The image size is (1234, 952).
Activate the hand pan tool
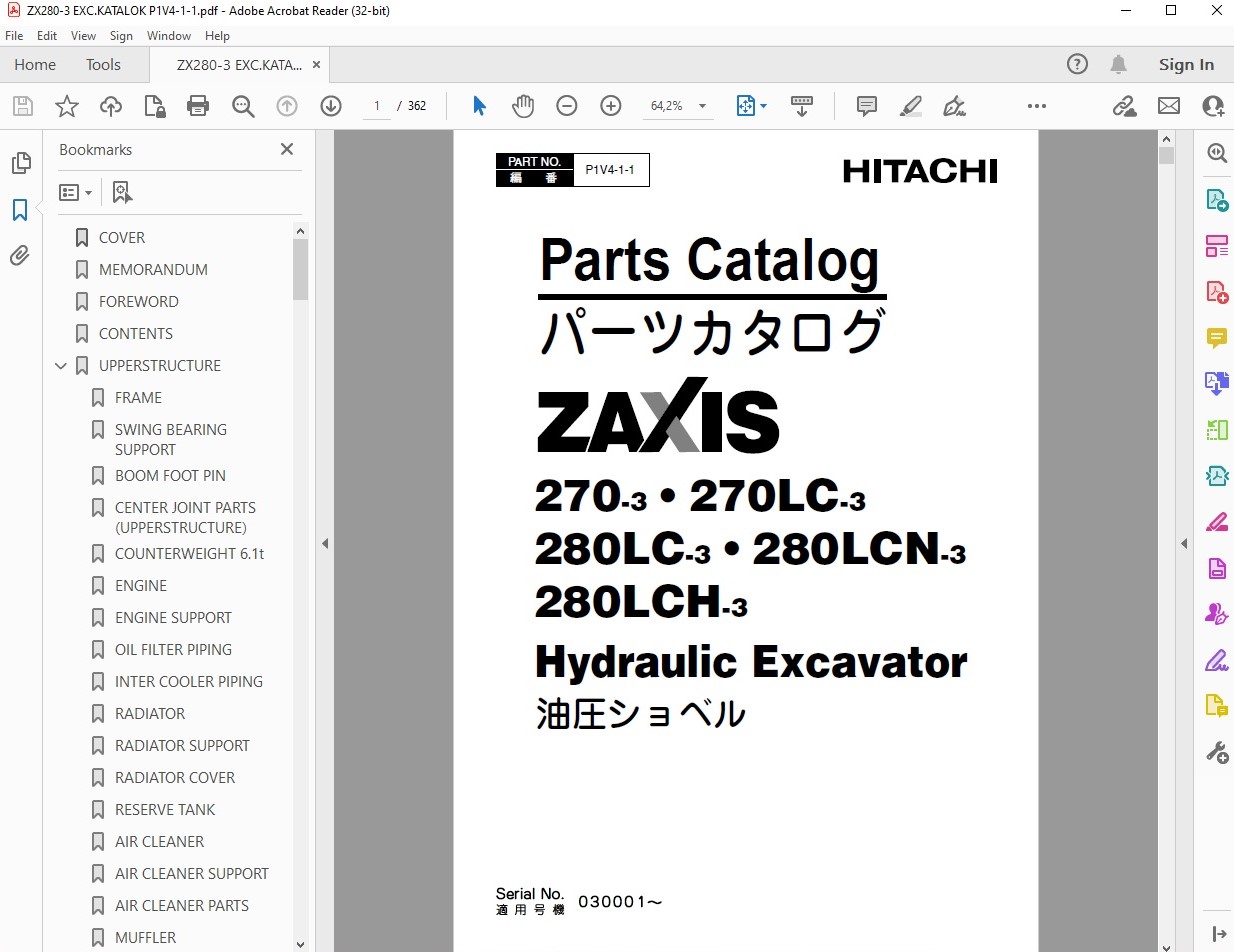(523, 106)
